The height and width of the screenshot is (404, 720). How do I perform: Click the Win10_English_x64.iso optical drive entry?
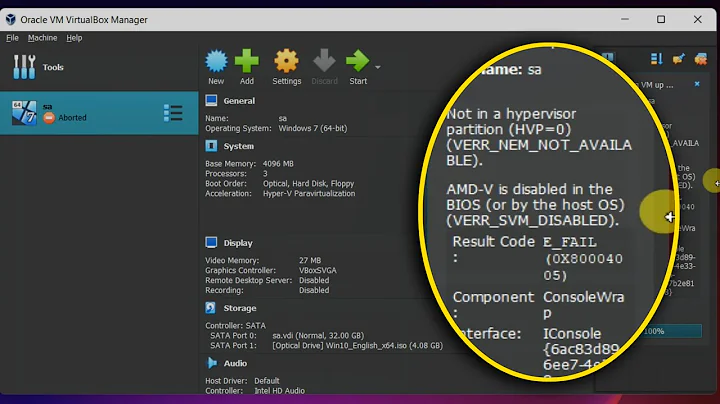tap(358, 345)
